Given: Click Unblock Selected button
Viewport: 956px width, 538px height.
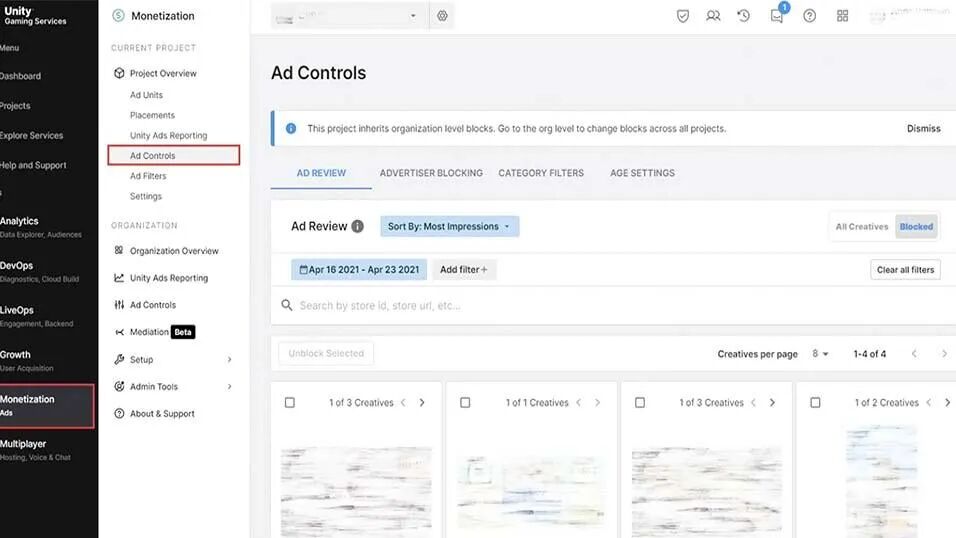Looking at the screenshot, I should (x=326, y=353).
